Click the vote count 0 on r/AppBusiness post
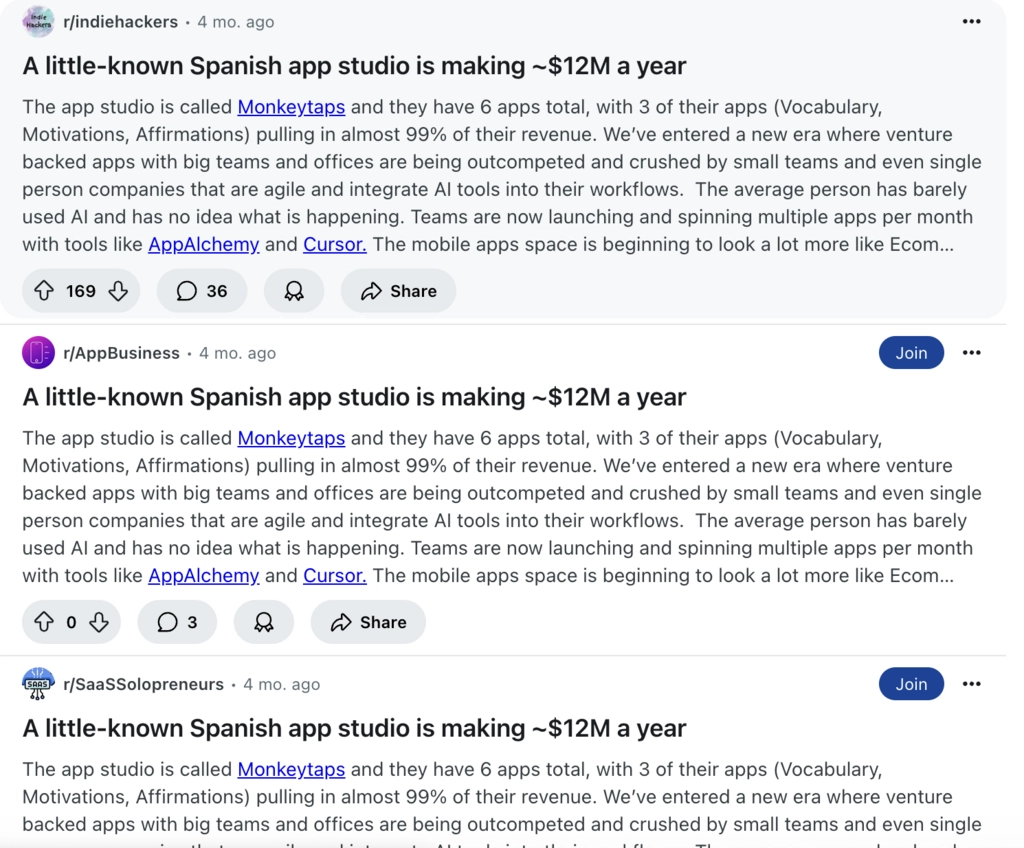 click(71, 622)
